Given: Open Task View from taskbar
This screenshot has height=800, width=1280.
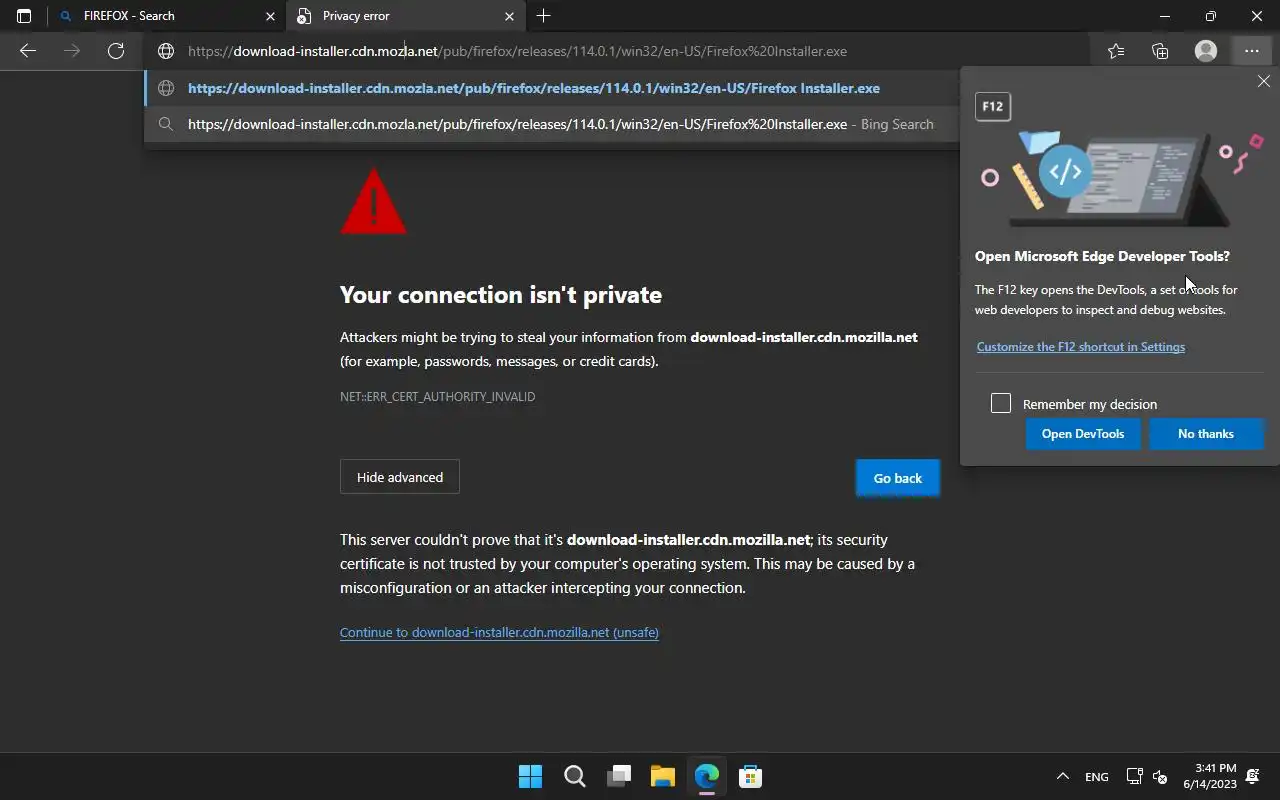Looking at the screenshot, I should click(x=619, y=776).
